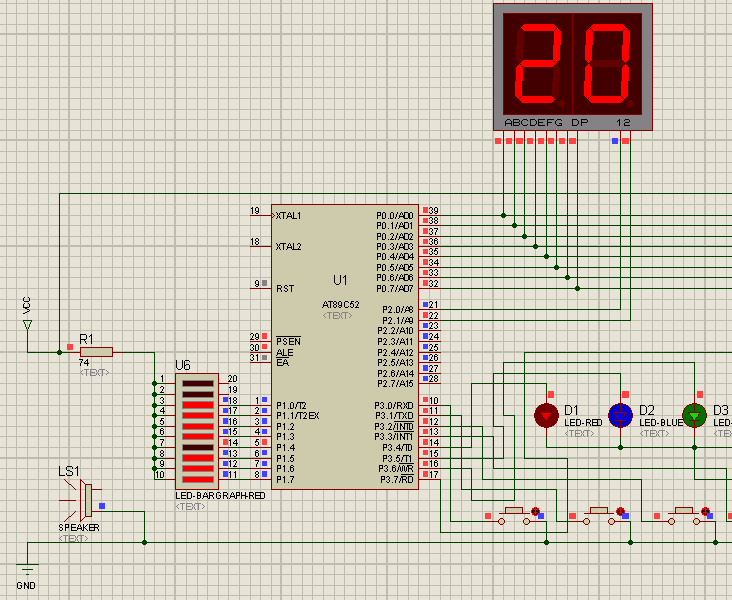The height and width of the screenshot is (600, 732).
Task: Click the P3.0/RXD pin label
Action: pos(394,405)
